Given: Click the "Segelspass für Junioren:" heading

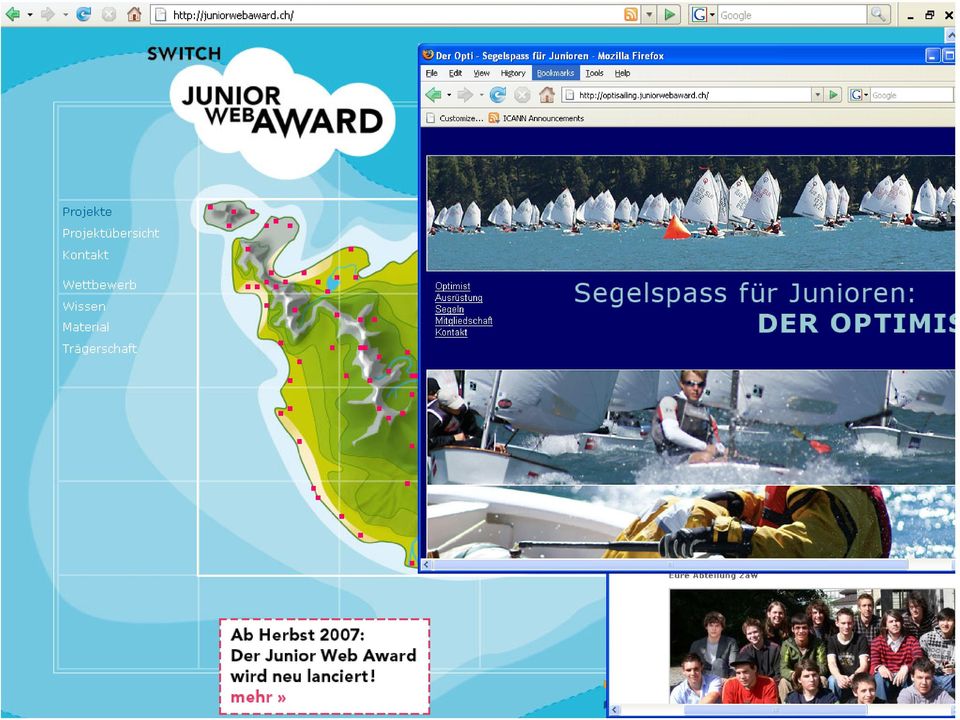Looking at the screenshot, I should coord(744,293).
